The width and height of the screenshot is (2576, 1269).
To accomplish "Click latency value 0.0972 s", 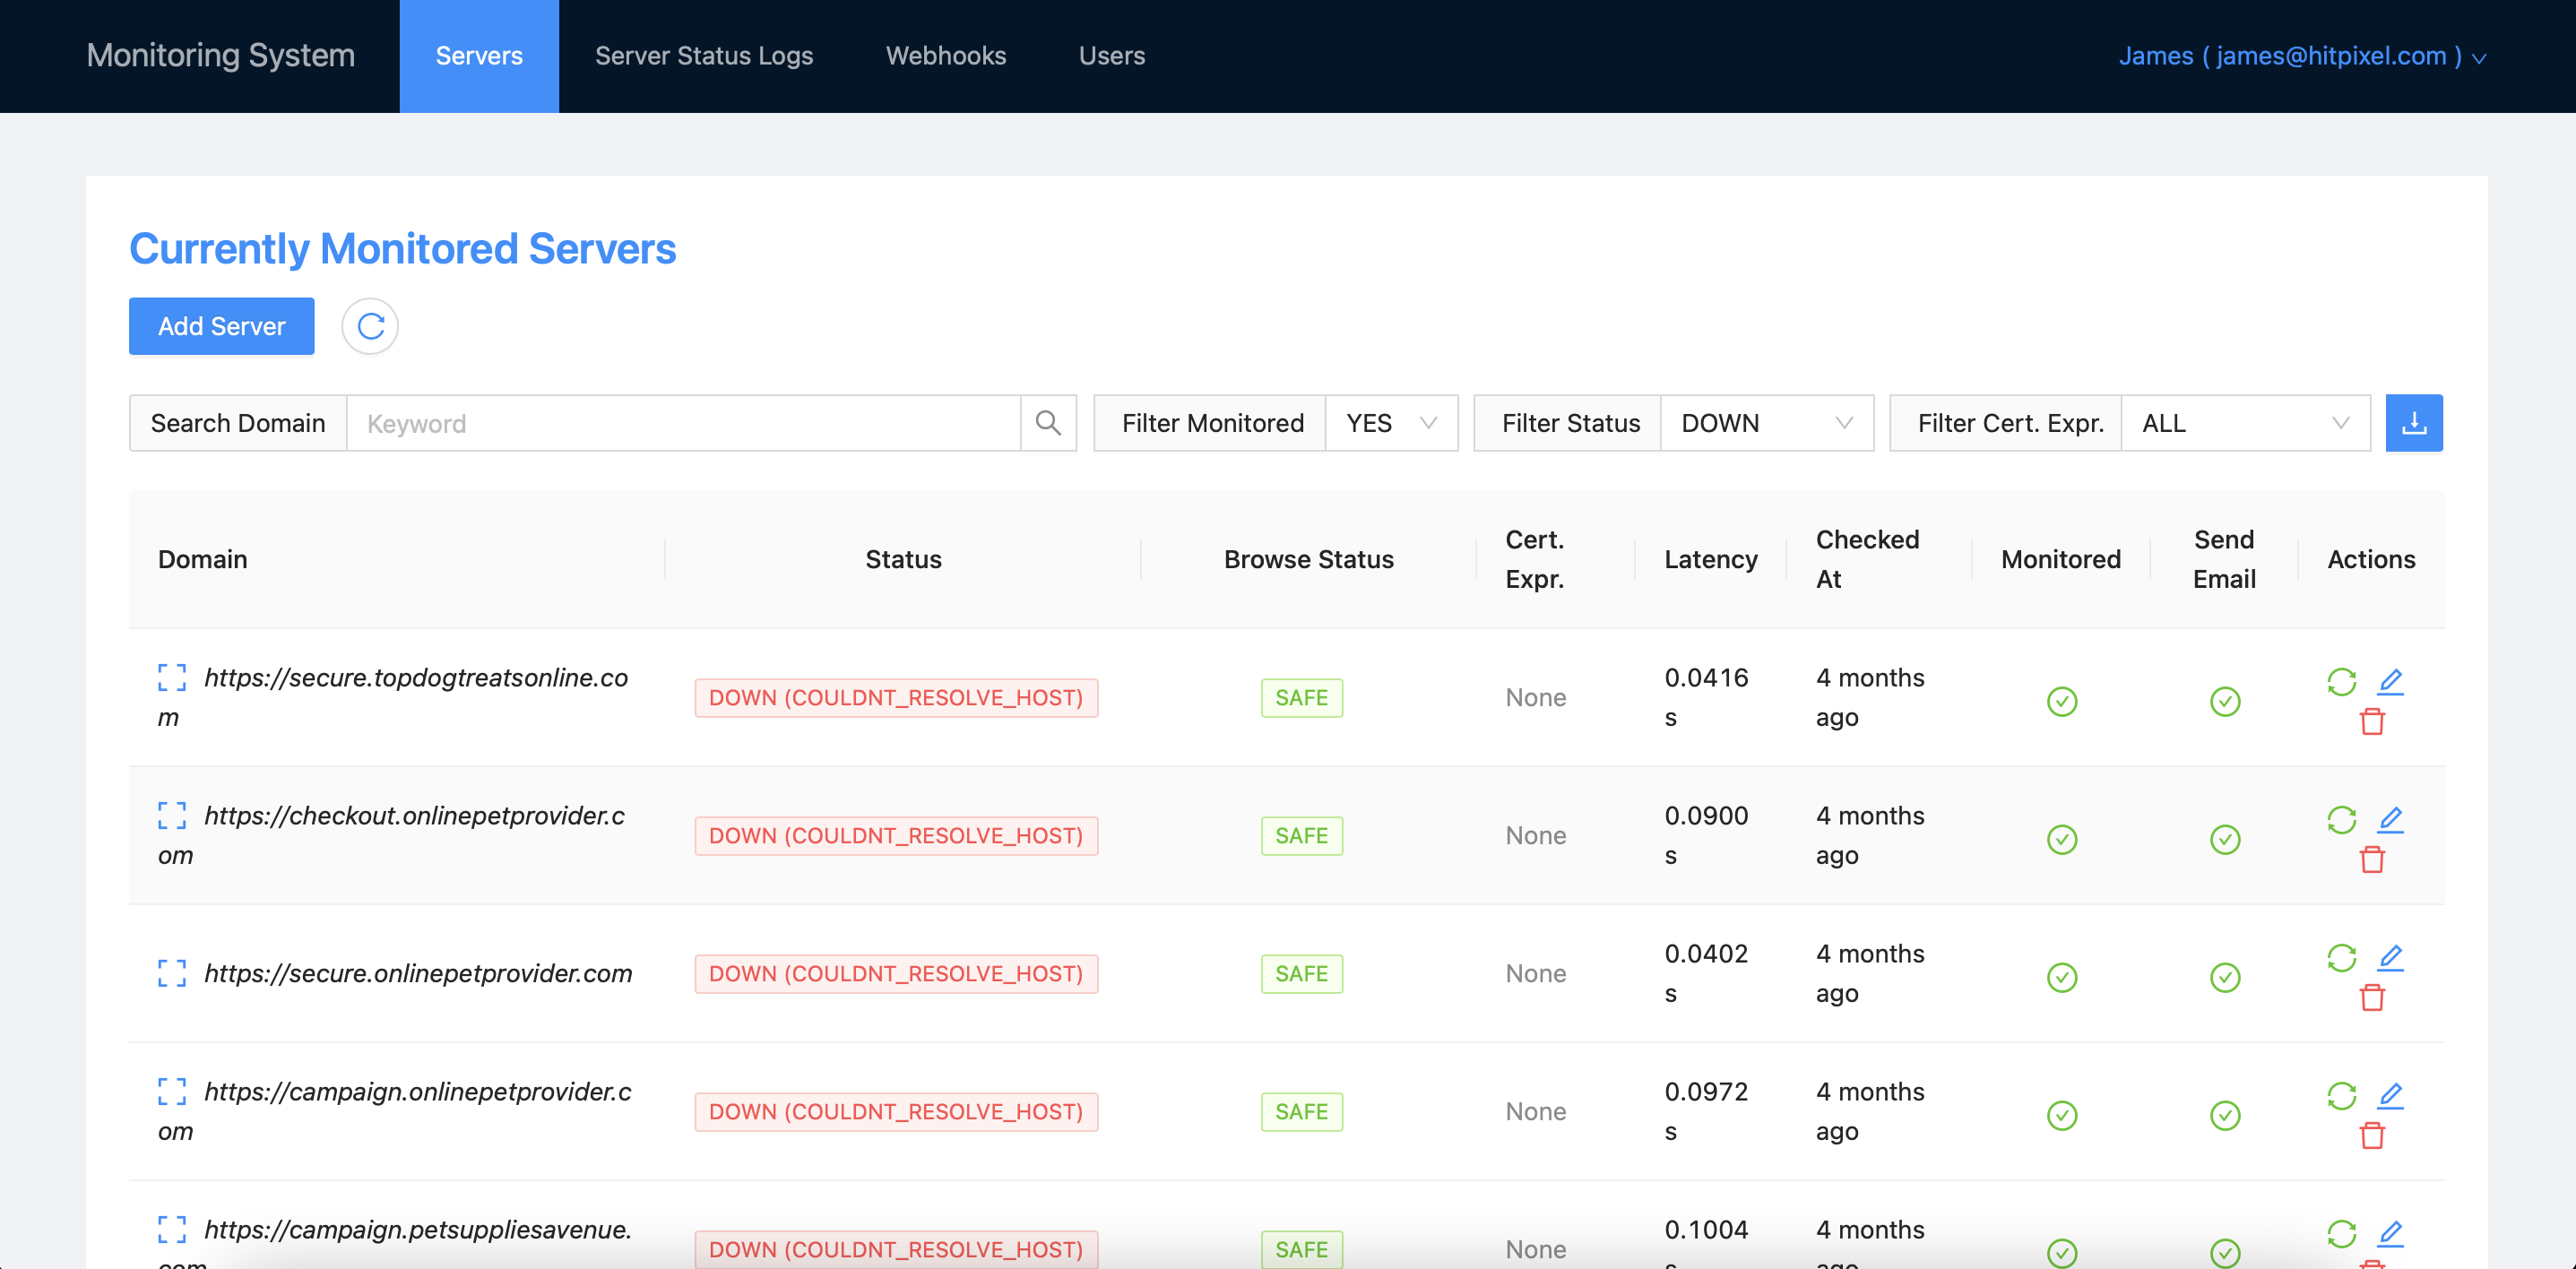I will (x=1706, y=1111).
